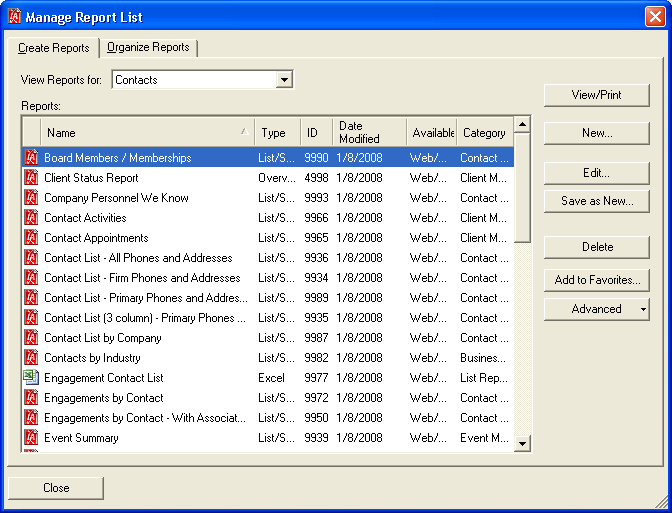This screenshot has width=672, height=513.
Task: Click the New... button
Action: point(597,133)
